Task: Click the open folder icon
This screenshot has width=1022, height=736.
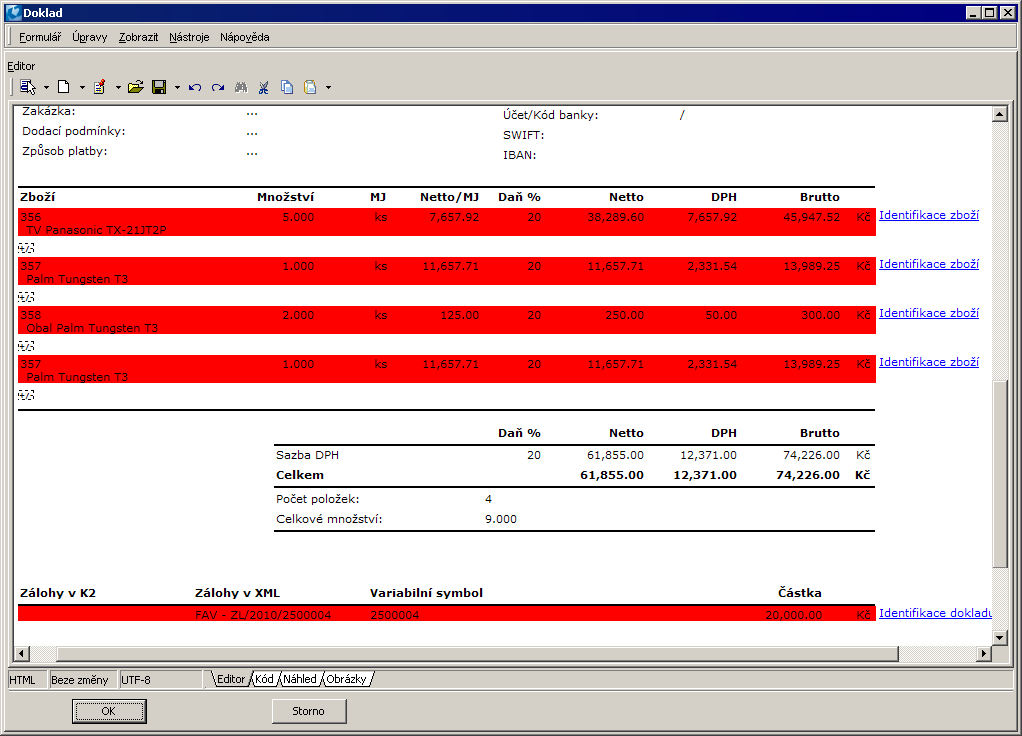Action: (x=136, y=87)
